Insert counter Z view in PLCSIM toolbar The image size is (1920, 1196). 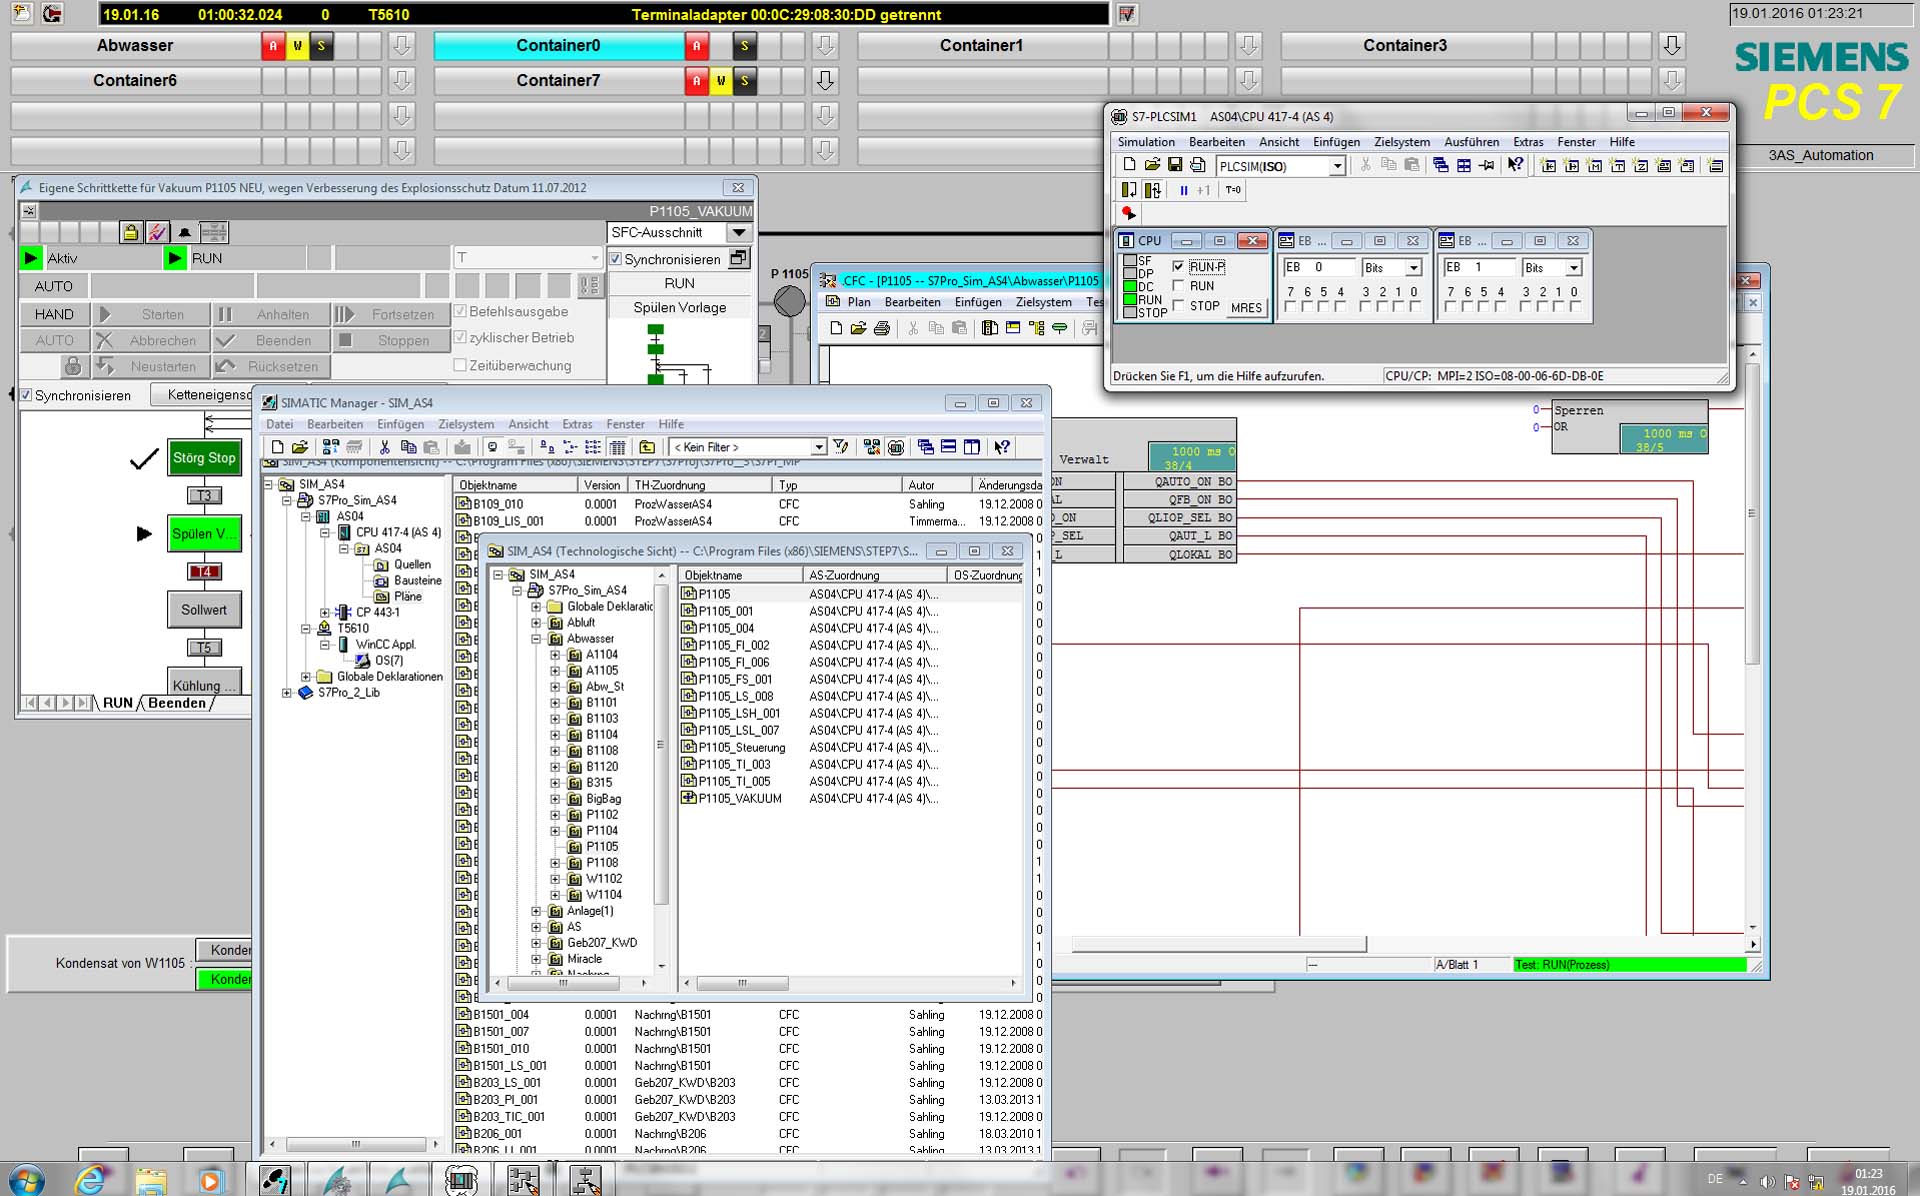point(1640,165)
